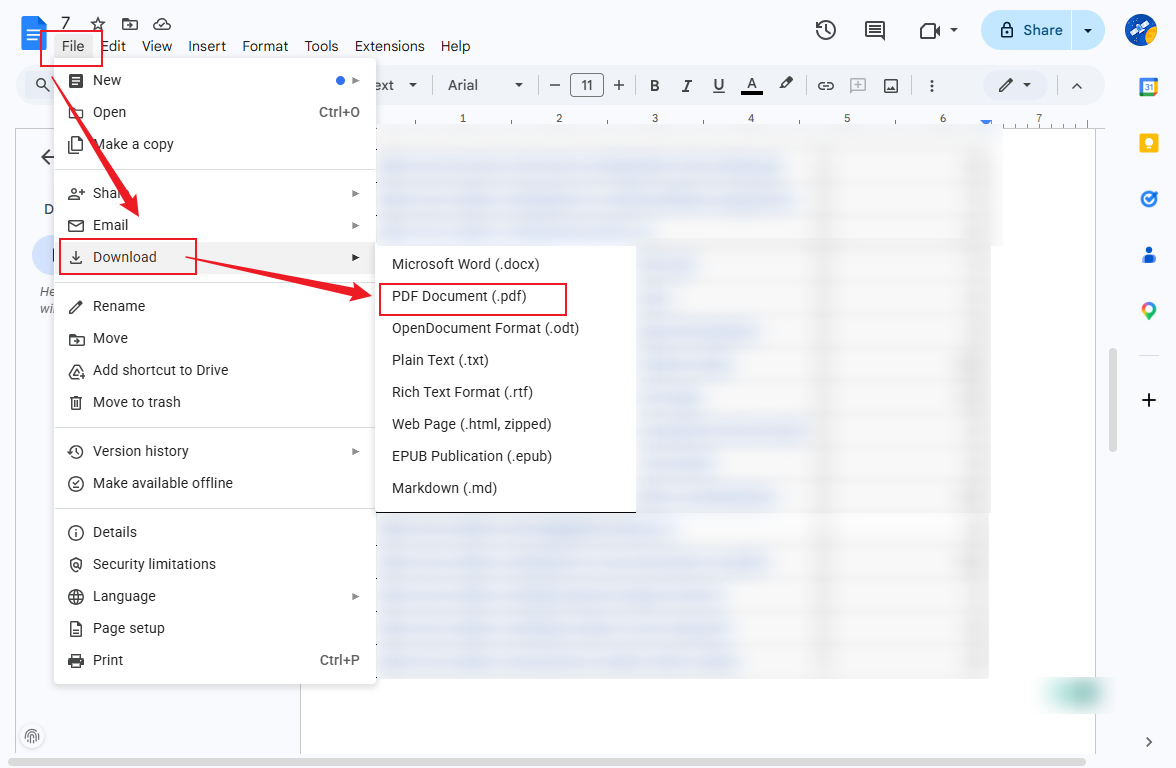This screenshot has width=1176, height=768.
Task: Decrease the font size
Action: click(x=555, y=85)
